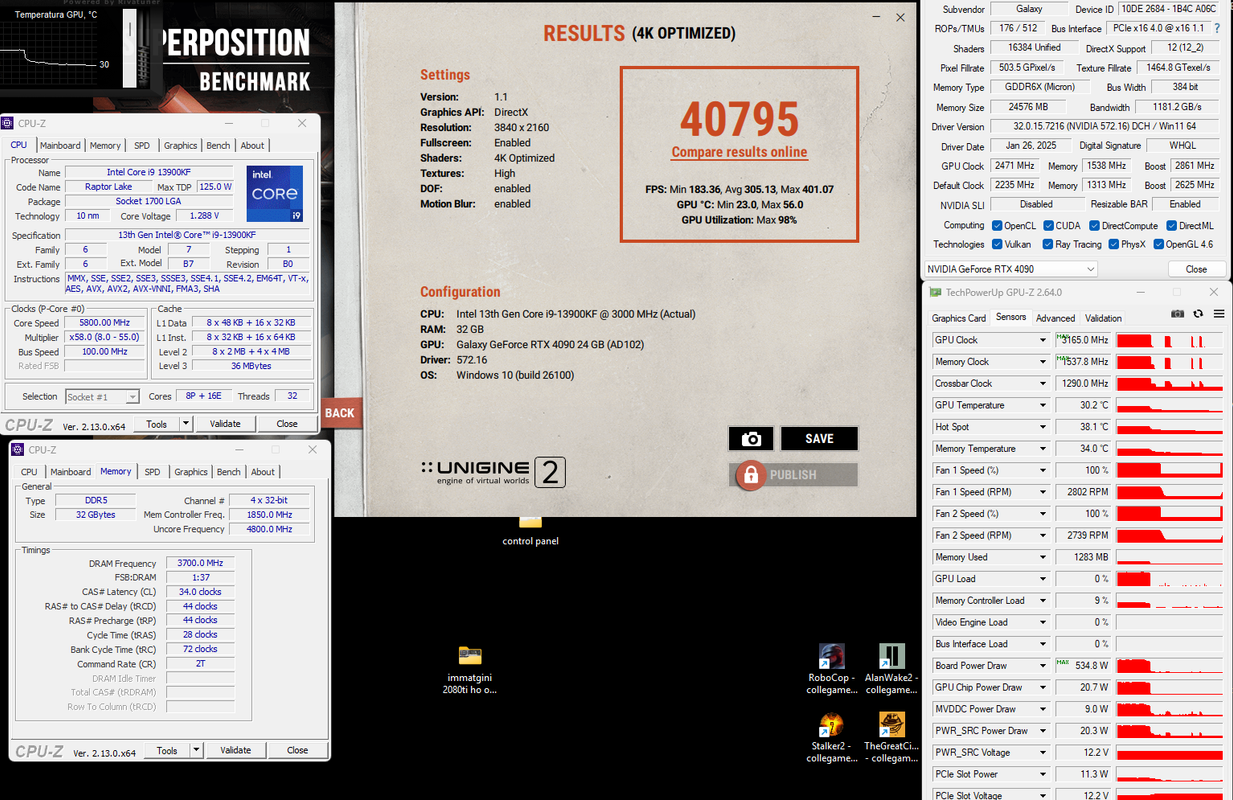Click GPU-Z refresh icon
Screen dimensions: 1233x800
(1198, 315)
